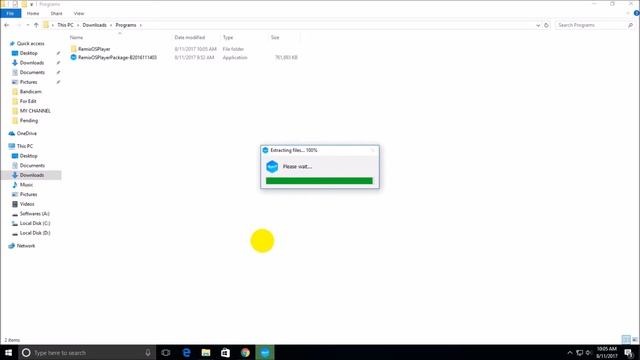Click Programs in address breadcrumb
The image size is (640, 360).
126,25
